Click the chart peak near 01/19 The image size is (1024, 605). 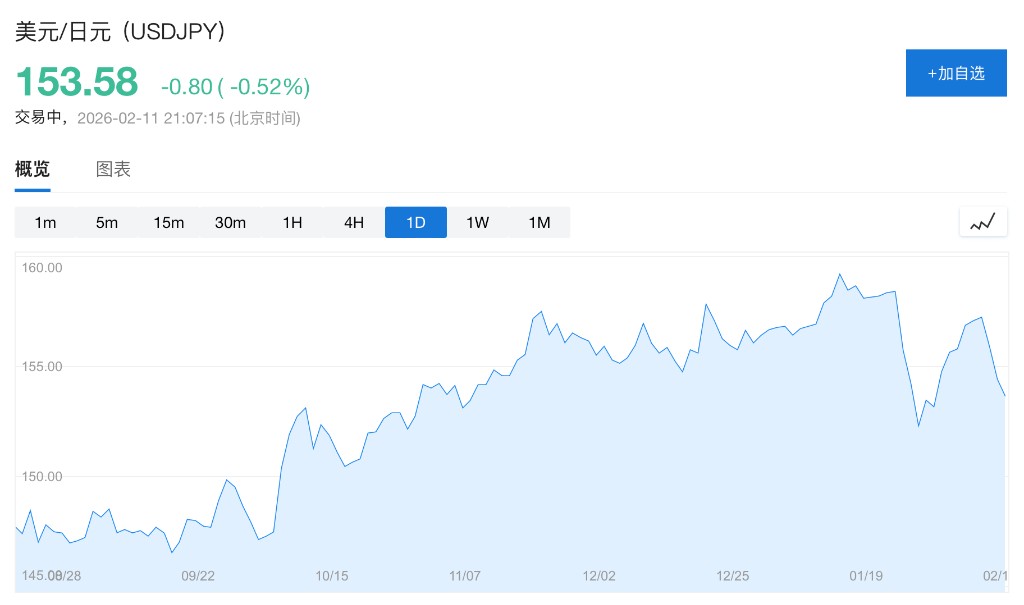click(840, 274)
